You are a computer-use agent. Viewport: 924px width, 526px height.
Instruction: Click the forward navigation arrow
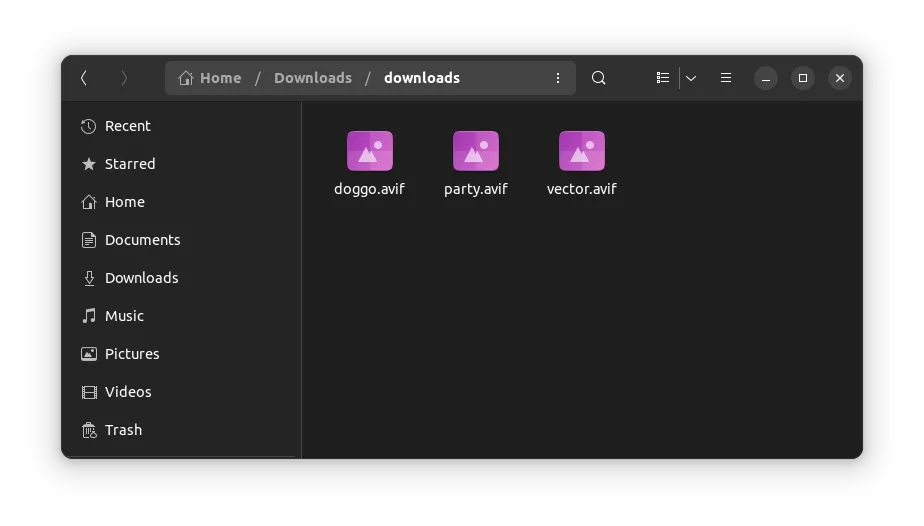click(124, 78)
